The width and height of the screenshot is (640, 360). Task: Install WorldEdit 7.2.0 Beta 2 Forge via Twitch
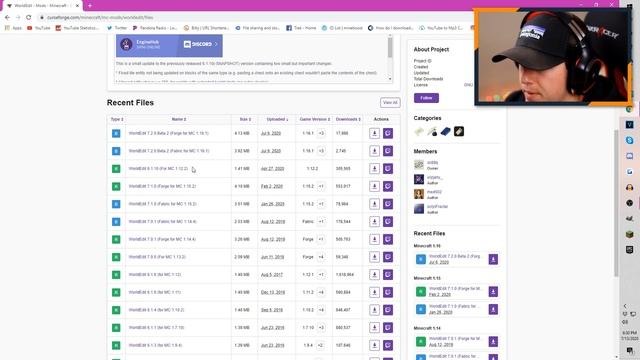(x=388, y=133)
